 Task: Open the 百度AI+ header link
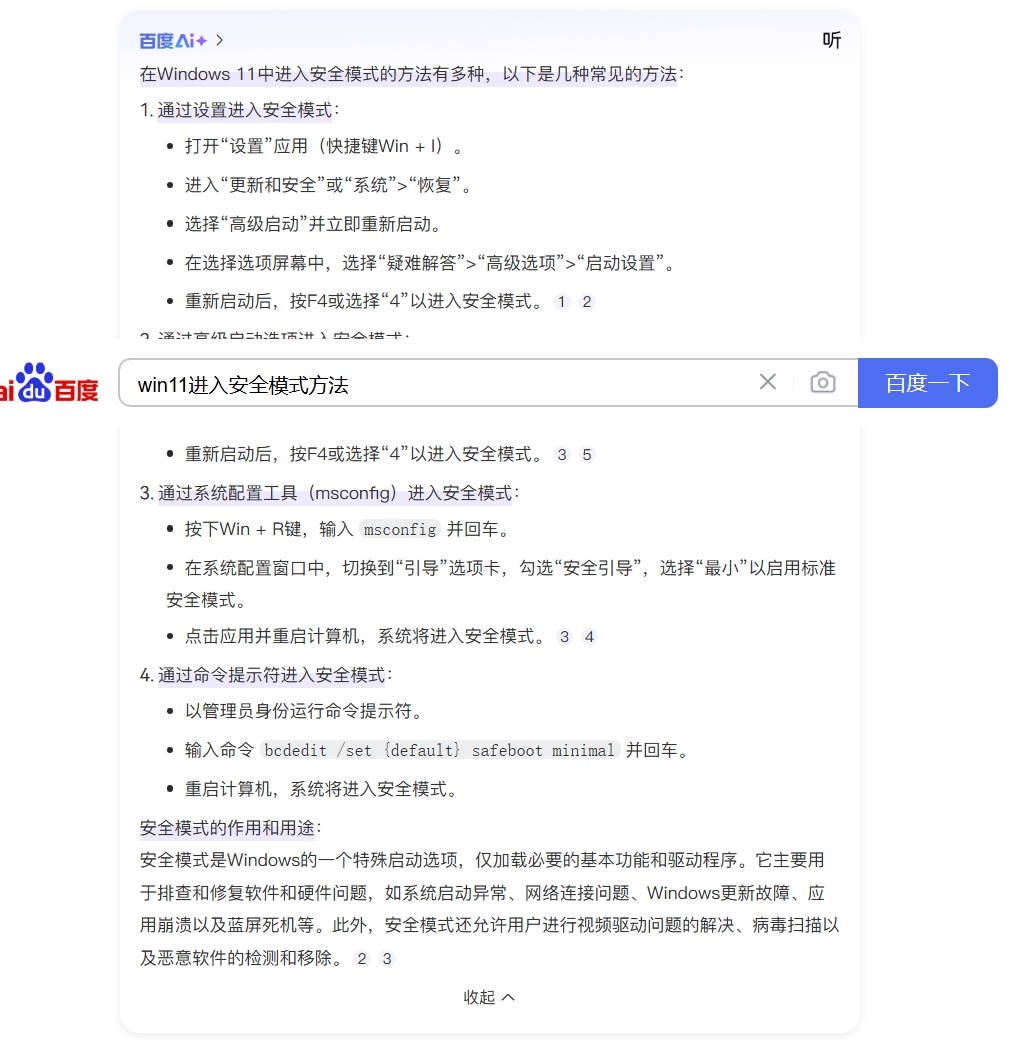(x=173, y=41)
